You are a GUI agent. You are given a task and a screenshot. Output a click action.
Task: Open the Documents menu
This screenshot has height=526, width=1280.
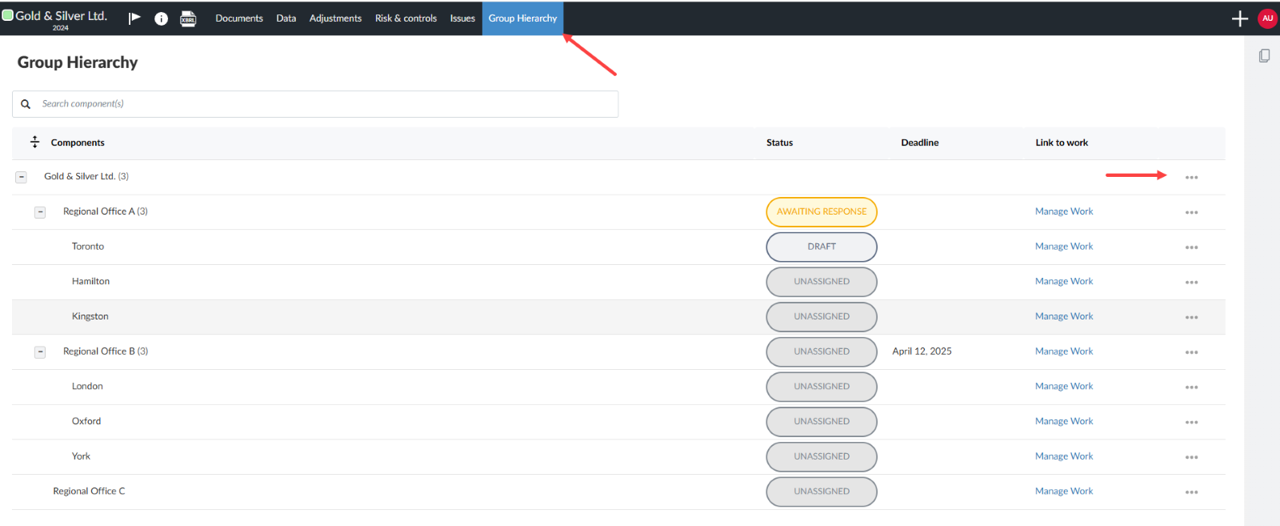tap(239, 18)
